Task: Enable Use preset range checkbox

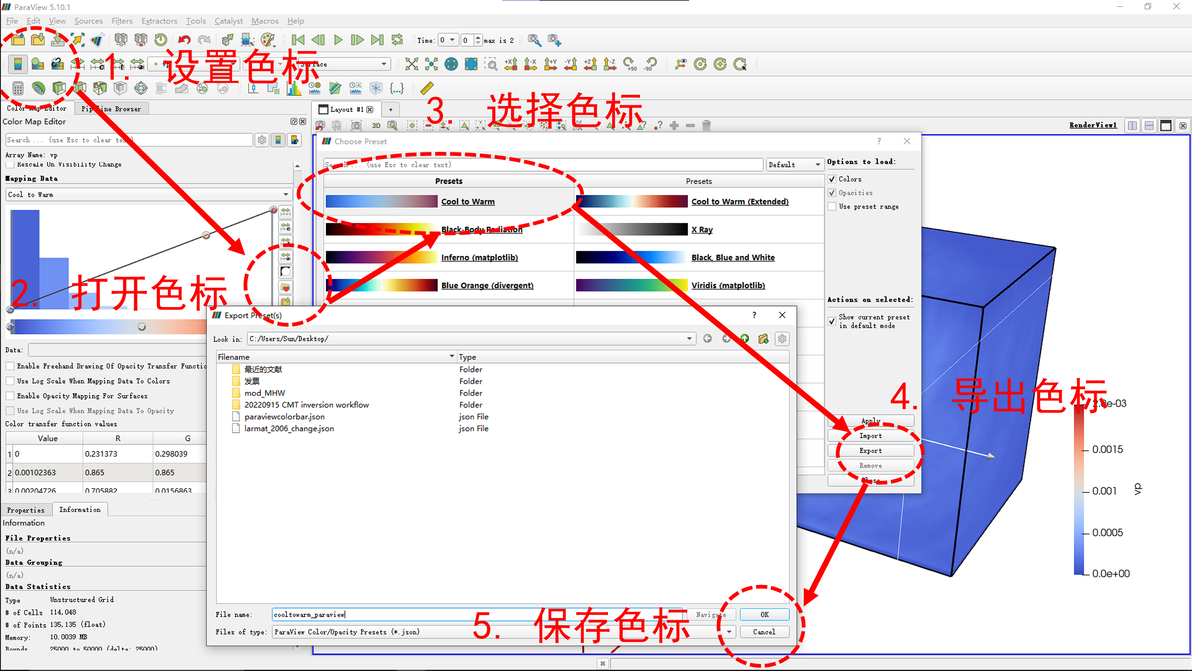Action: coord(832,207)
